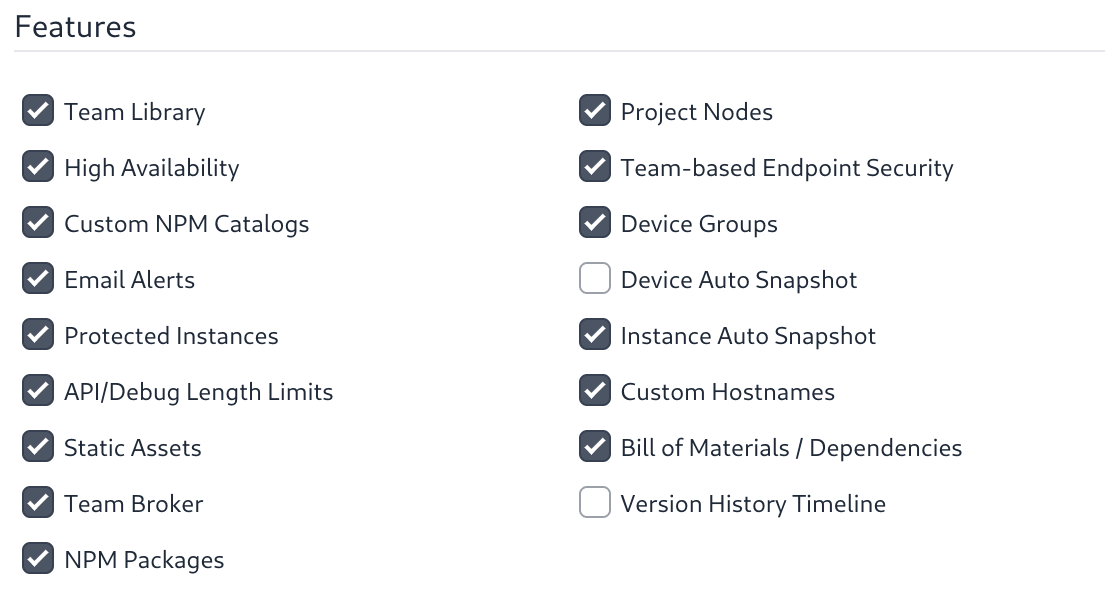Select the Device Auto Snapshot label

point(738,279)
